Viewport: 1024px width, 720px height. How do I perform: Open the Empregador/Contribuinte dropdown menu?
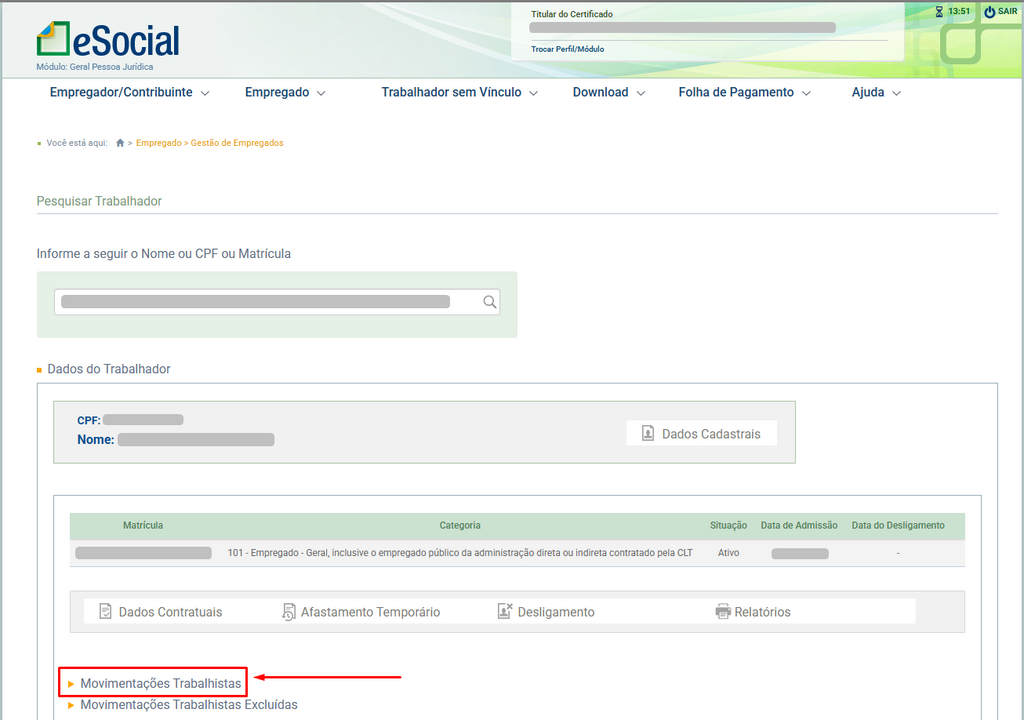click(129, 92)
